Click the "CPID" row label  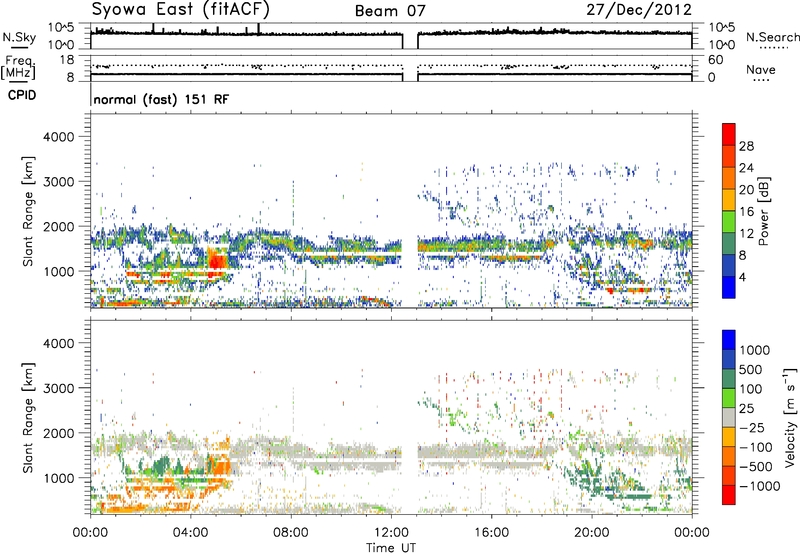click(x=22, y=95)
